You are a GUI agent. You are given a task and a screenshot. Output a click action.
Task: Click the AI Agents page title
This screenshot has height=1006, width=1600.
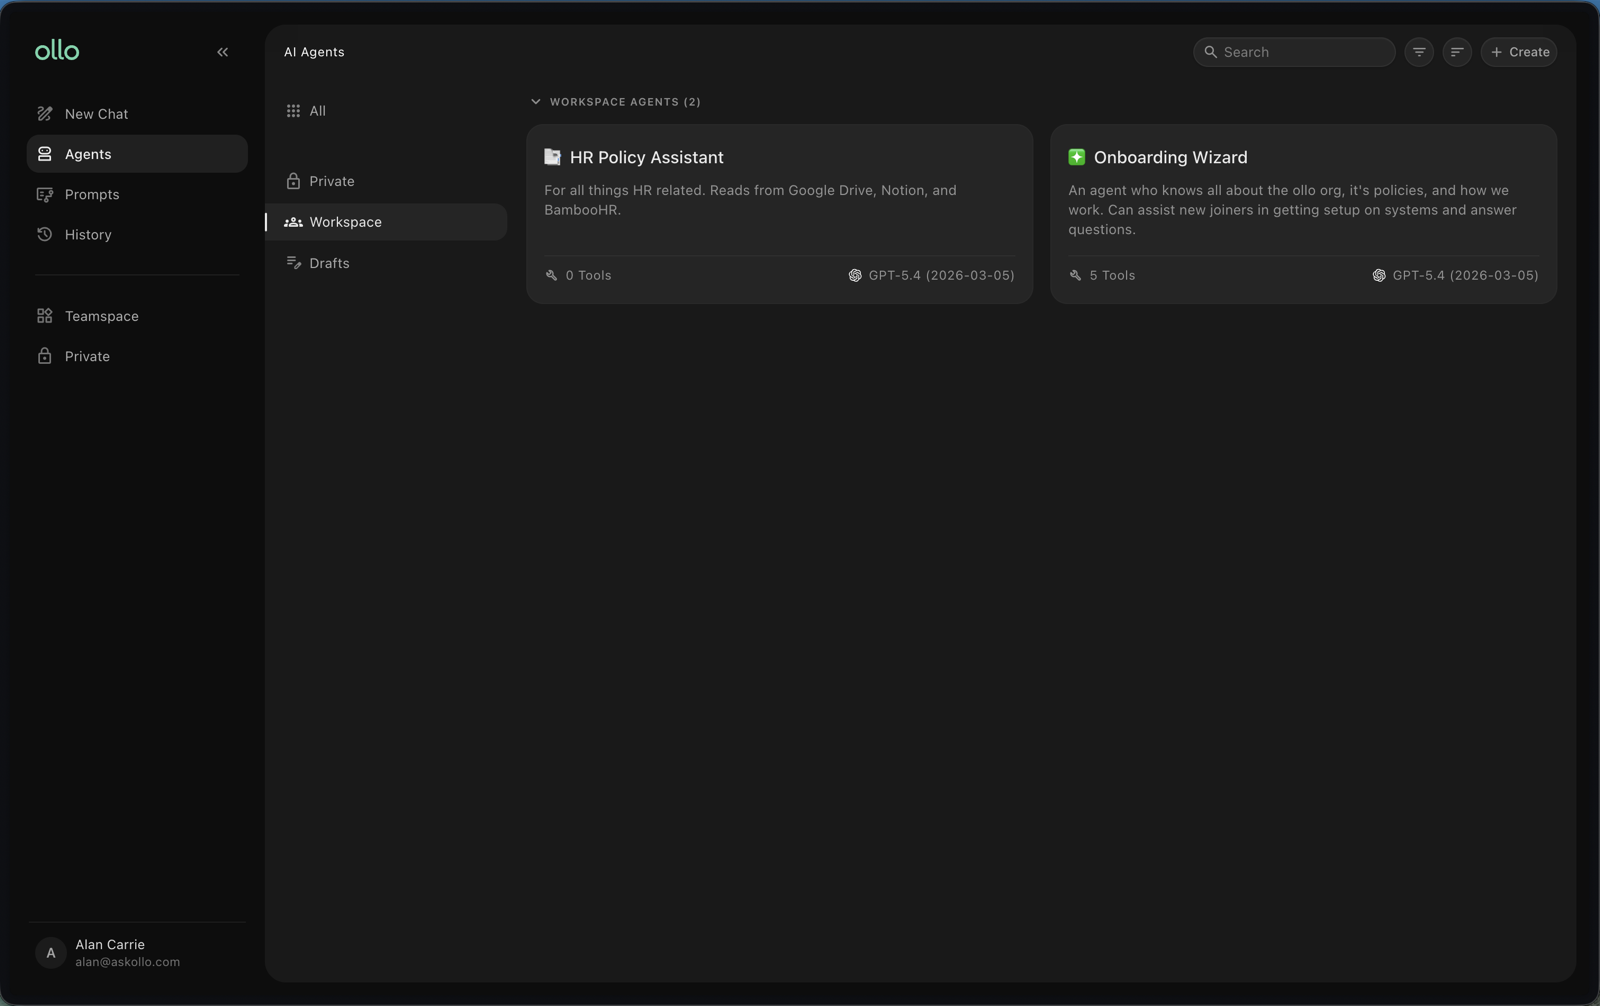click(314, 52)
